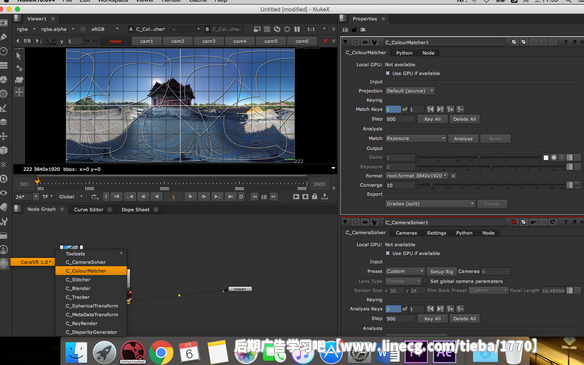Collapse the C_ColourMatcher1 properties panel triangle
Image resolution: width=584 pixels, height=365 pixels.
click(x=345, y=42)
